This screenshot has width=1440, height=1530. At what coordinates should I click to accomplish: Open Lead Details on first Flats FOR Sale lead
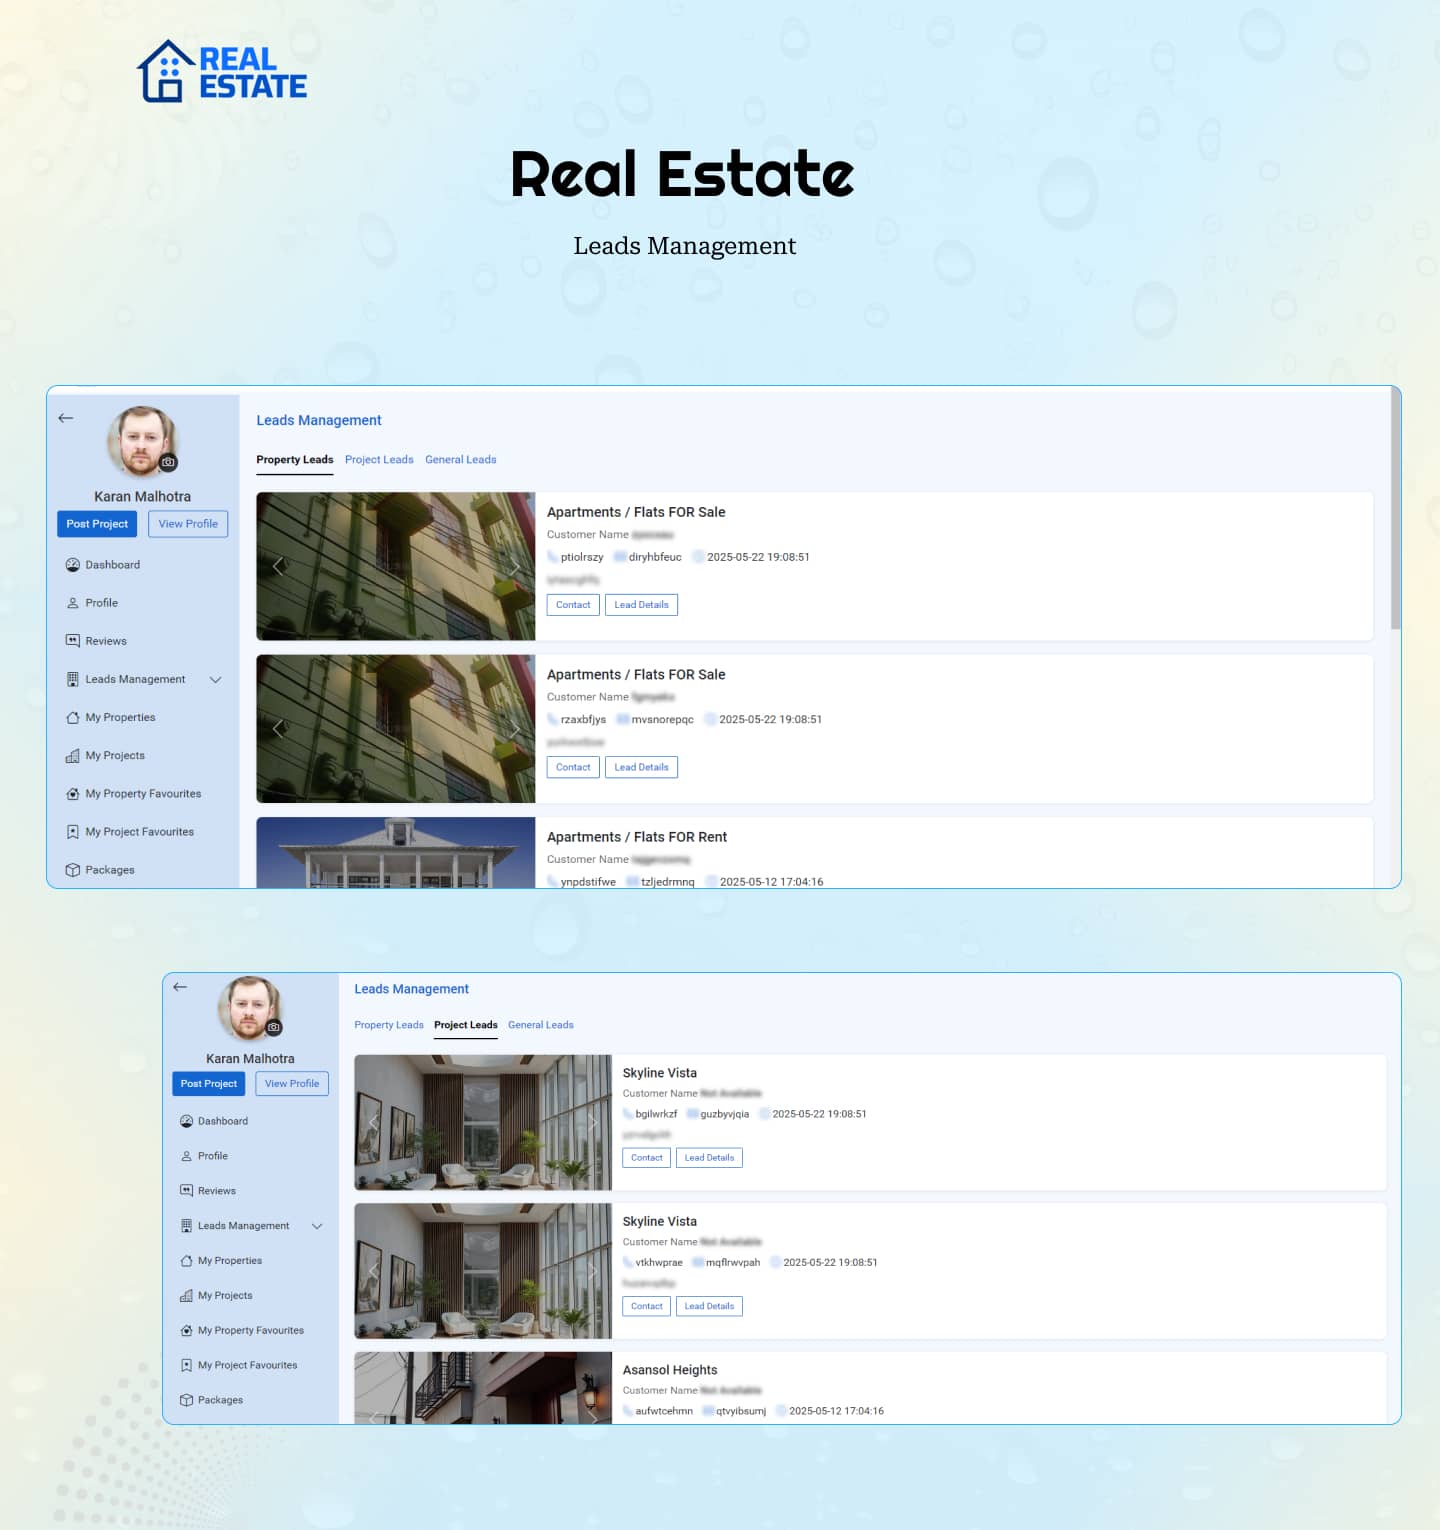641,605
